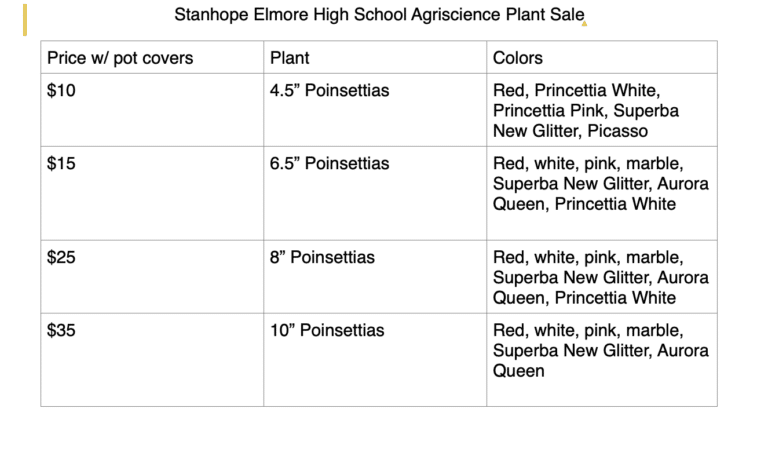Click the Colors cell in the $35 row
Screen dimensions: 768x456
click(x=600, y=350)
